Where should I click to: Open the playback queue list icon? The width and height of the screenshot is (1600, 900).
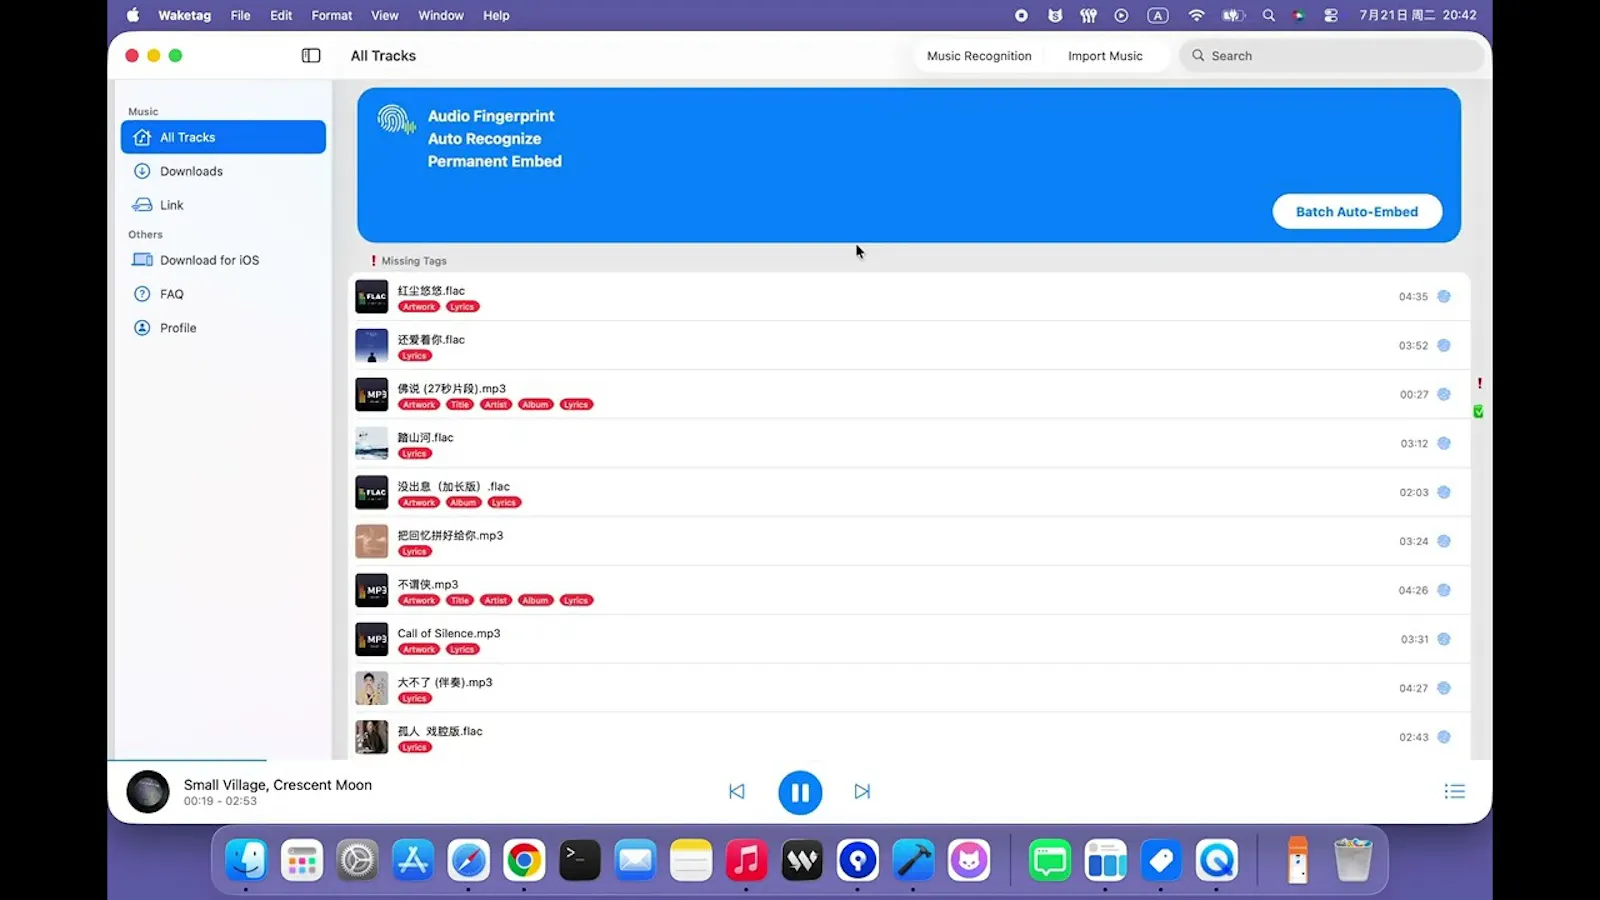click(x=1455, y=792)
